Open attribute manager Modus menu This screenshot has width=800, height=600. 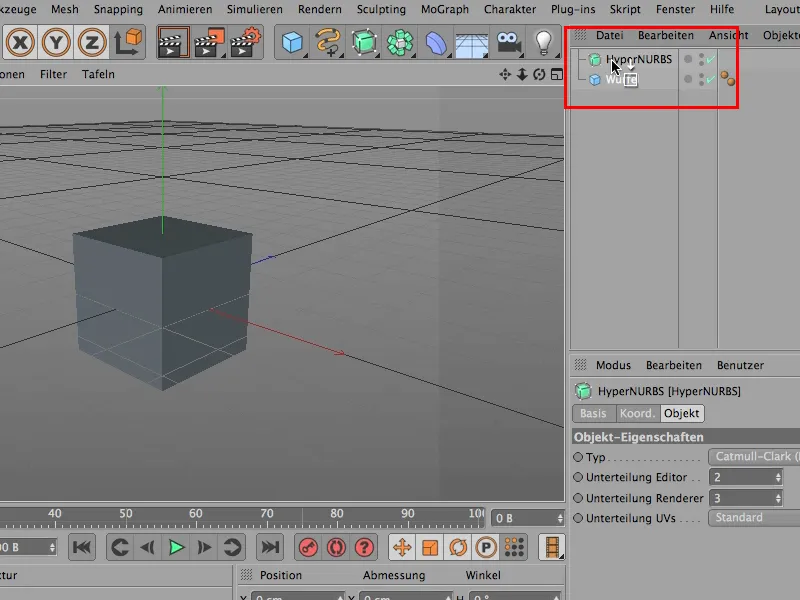(x=613, y=365)
